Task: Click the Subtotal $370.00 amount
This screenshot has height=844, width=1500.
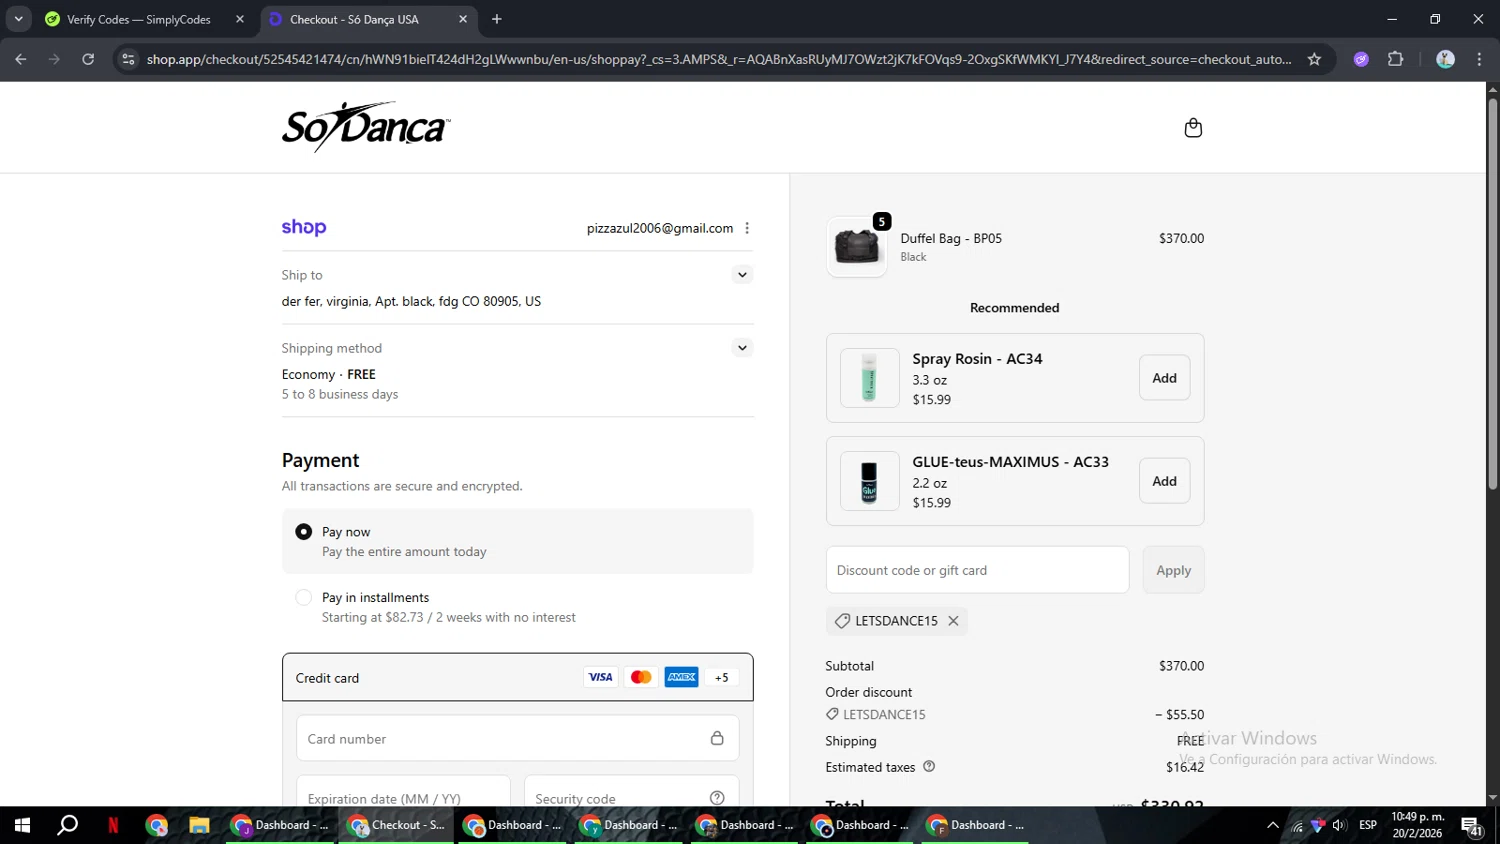Action: click(x=1181, y=666)
